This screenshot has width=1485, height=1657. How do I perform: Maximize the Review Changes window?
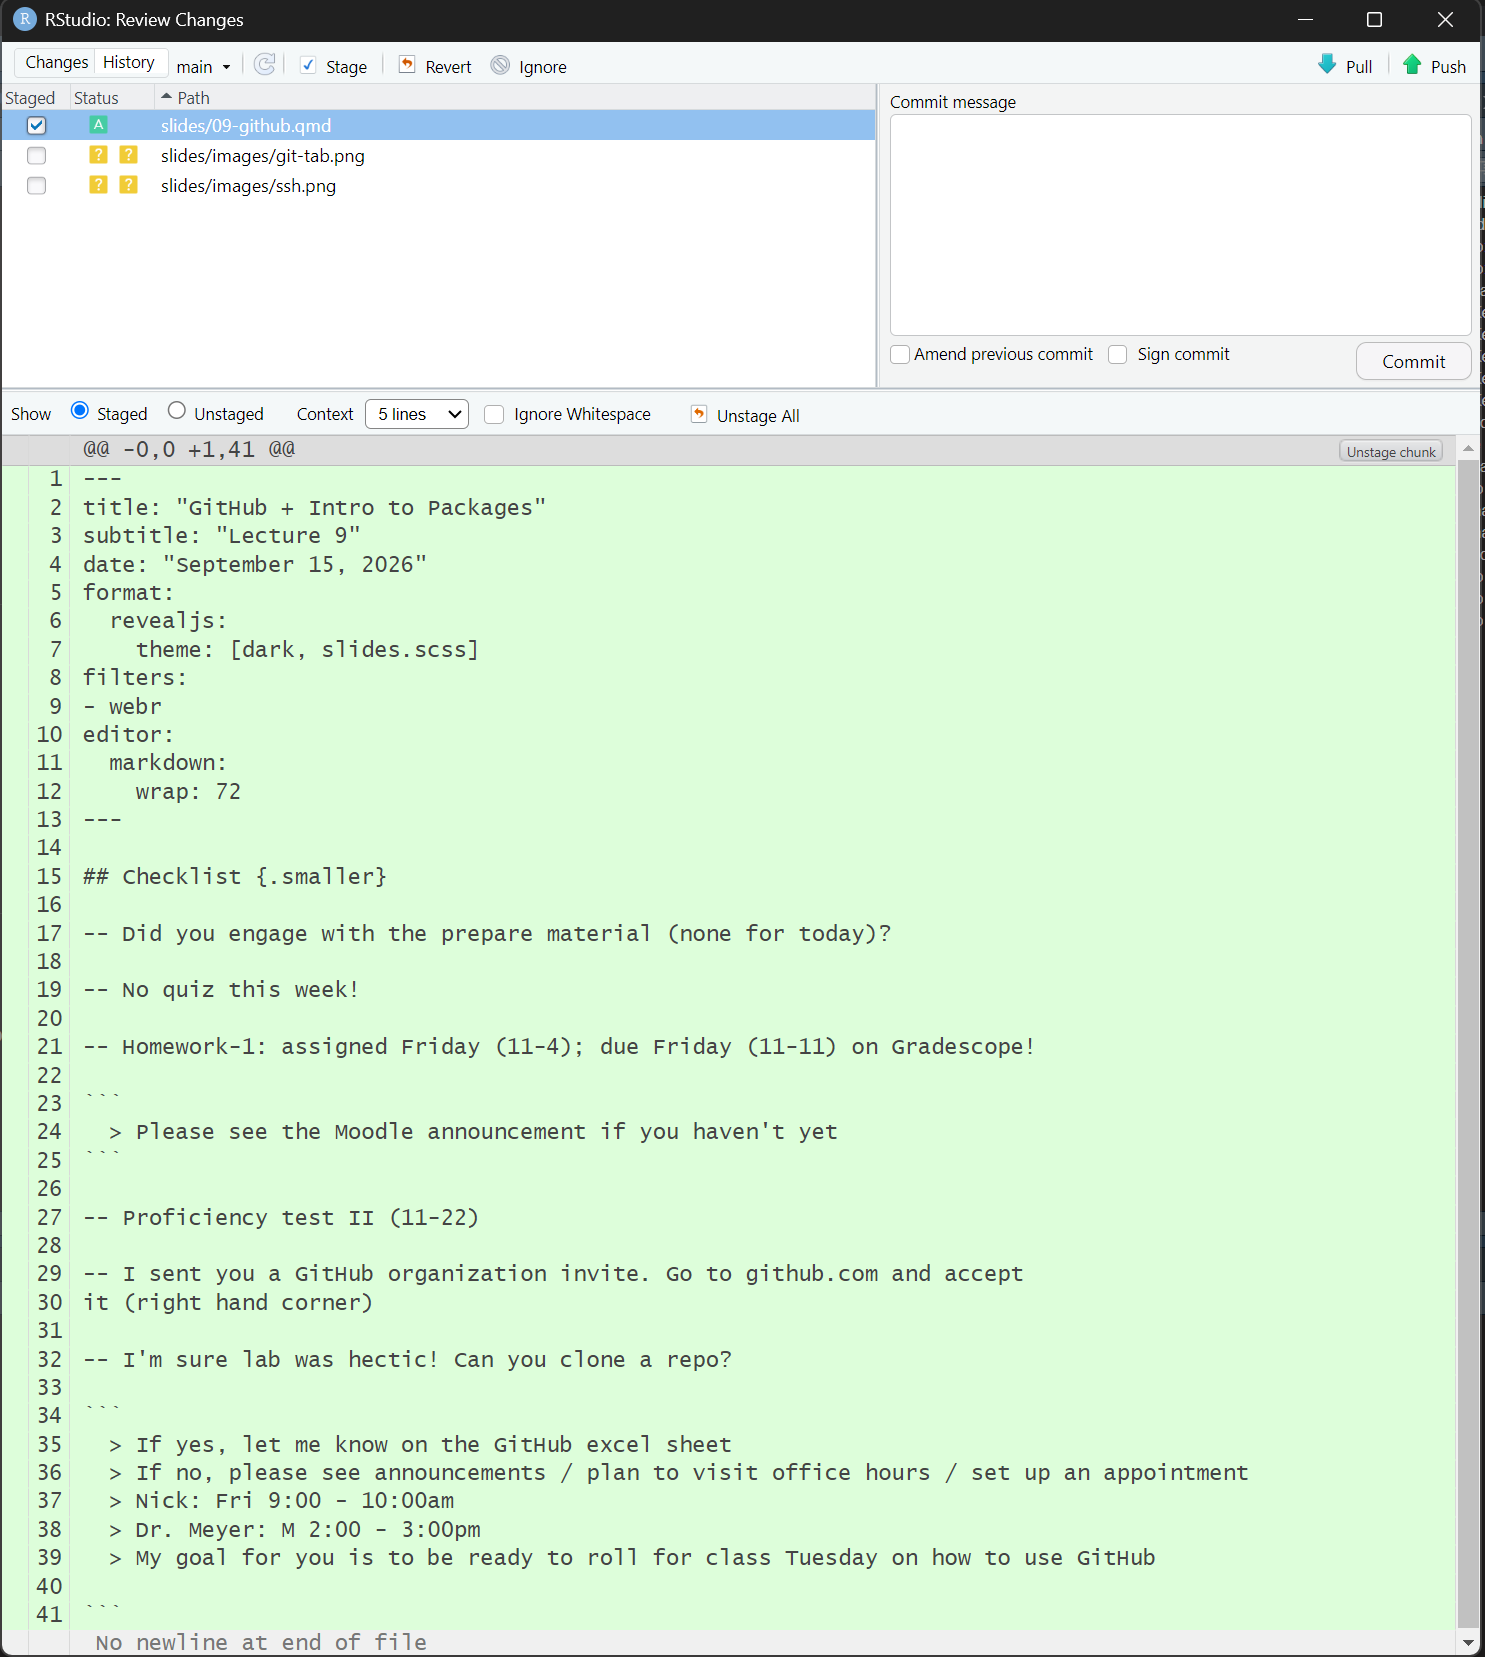(1374, 20)
